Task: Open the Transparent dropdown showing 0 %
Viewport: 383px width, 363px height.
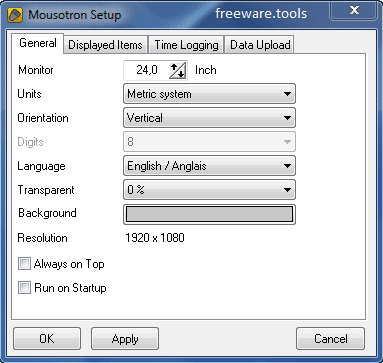Action: (x=209, y=190)
